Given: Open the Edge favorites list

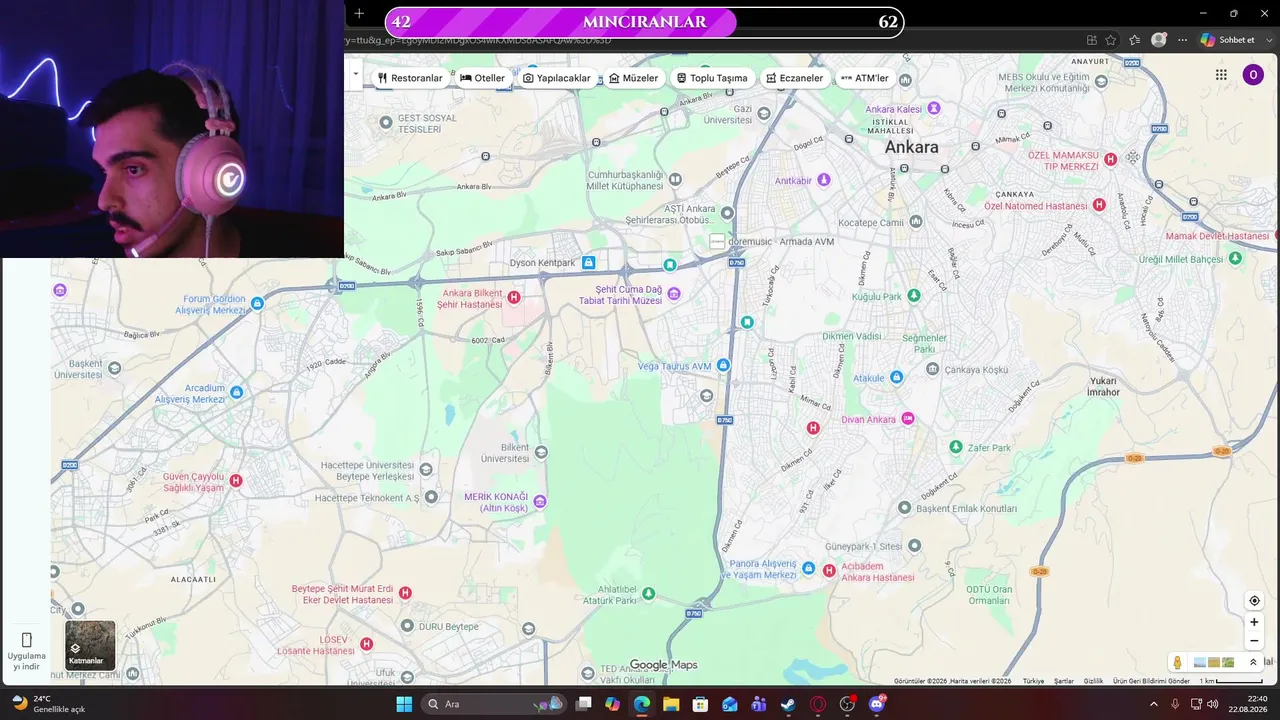Looking at the screenshot, I should [x=1134, y=40].
